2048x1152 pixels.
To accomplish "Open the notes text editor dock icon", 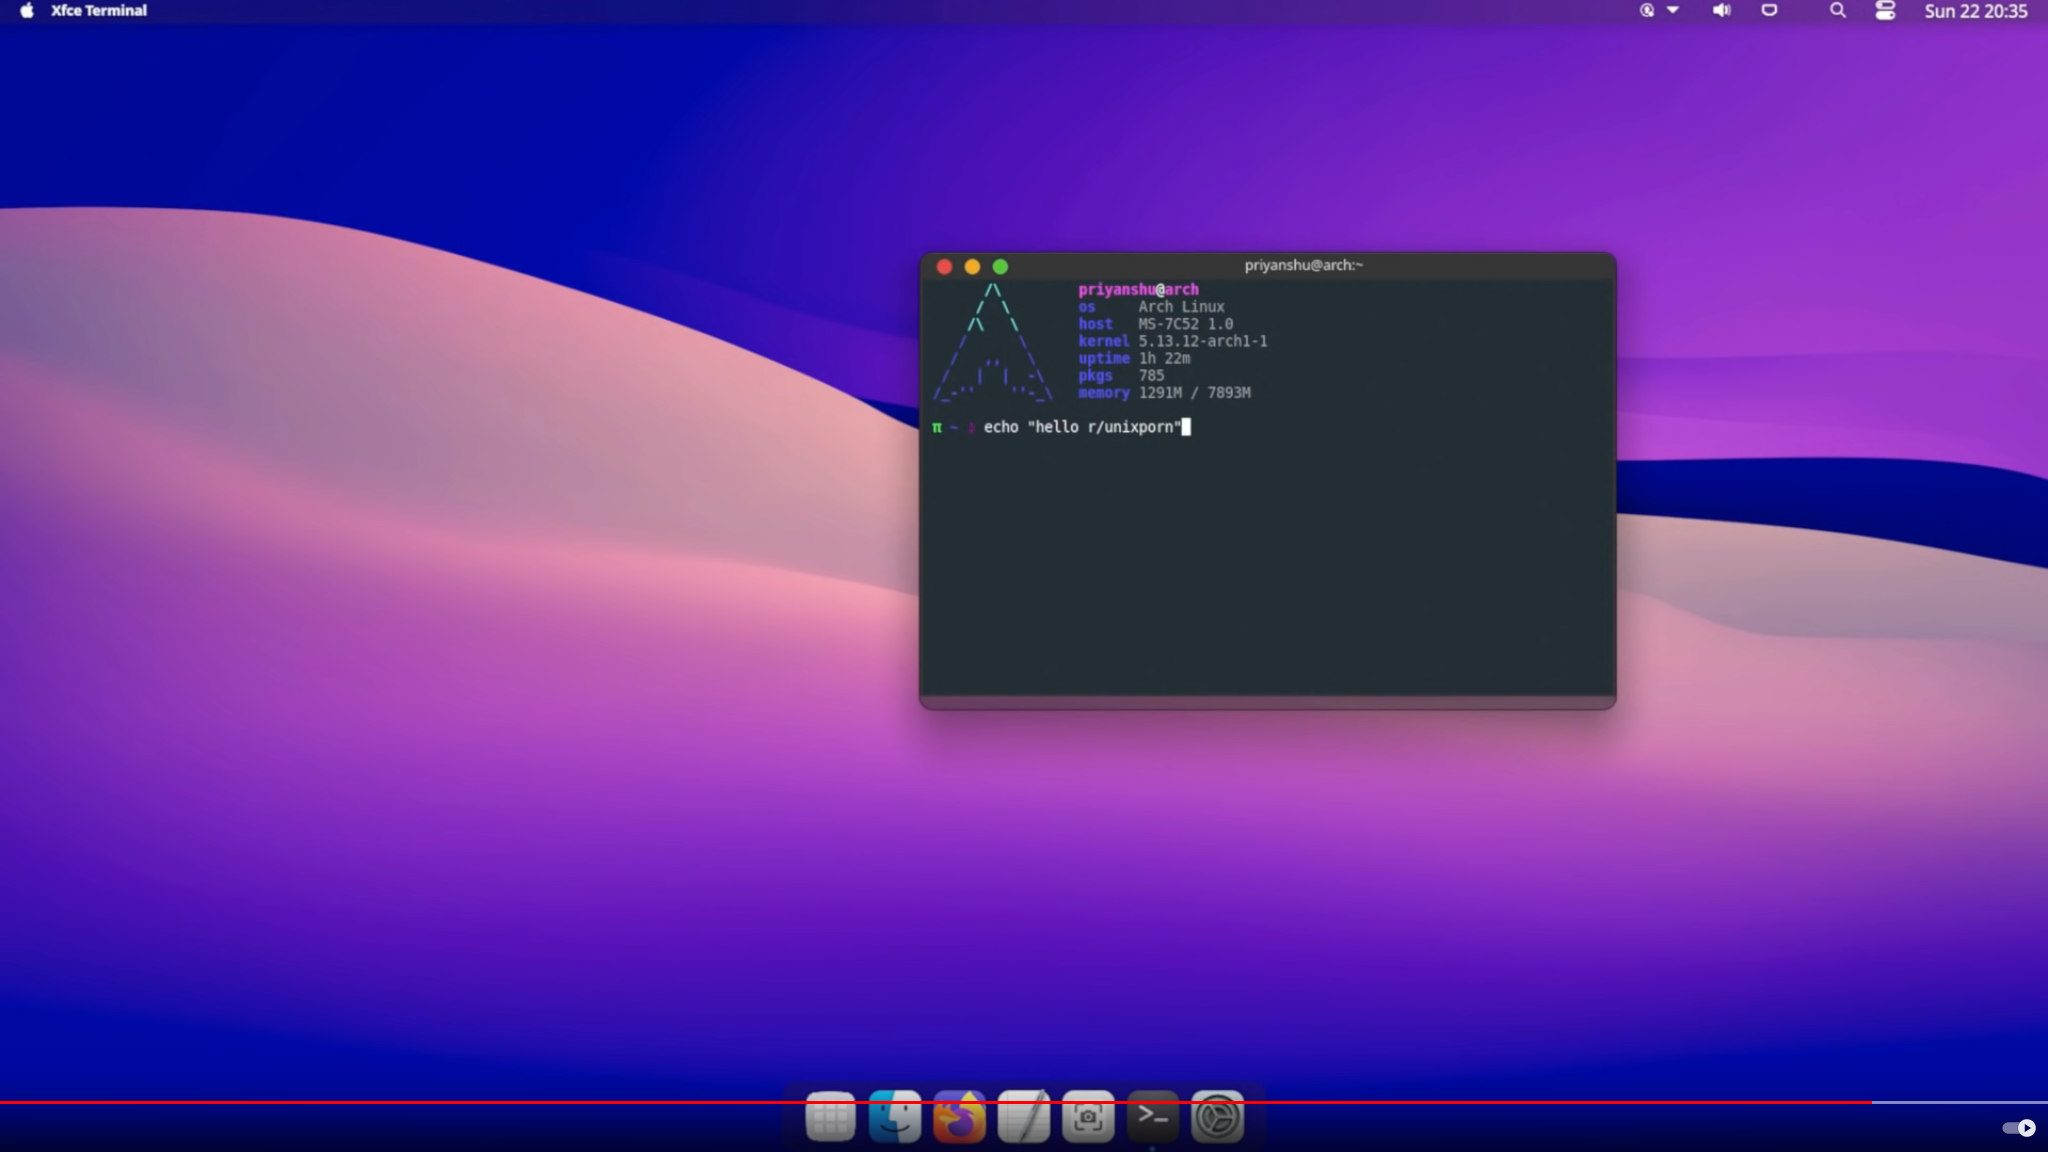I will point(1023,1117).
